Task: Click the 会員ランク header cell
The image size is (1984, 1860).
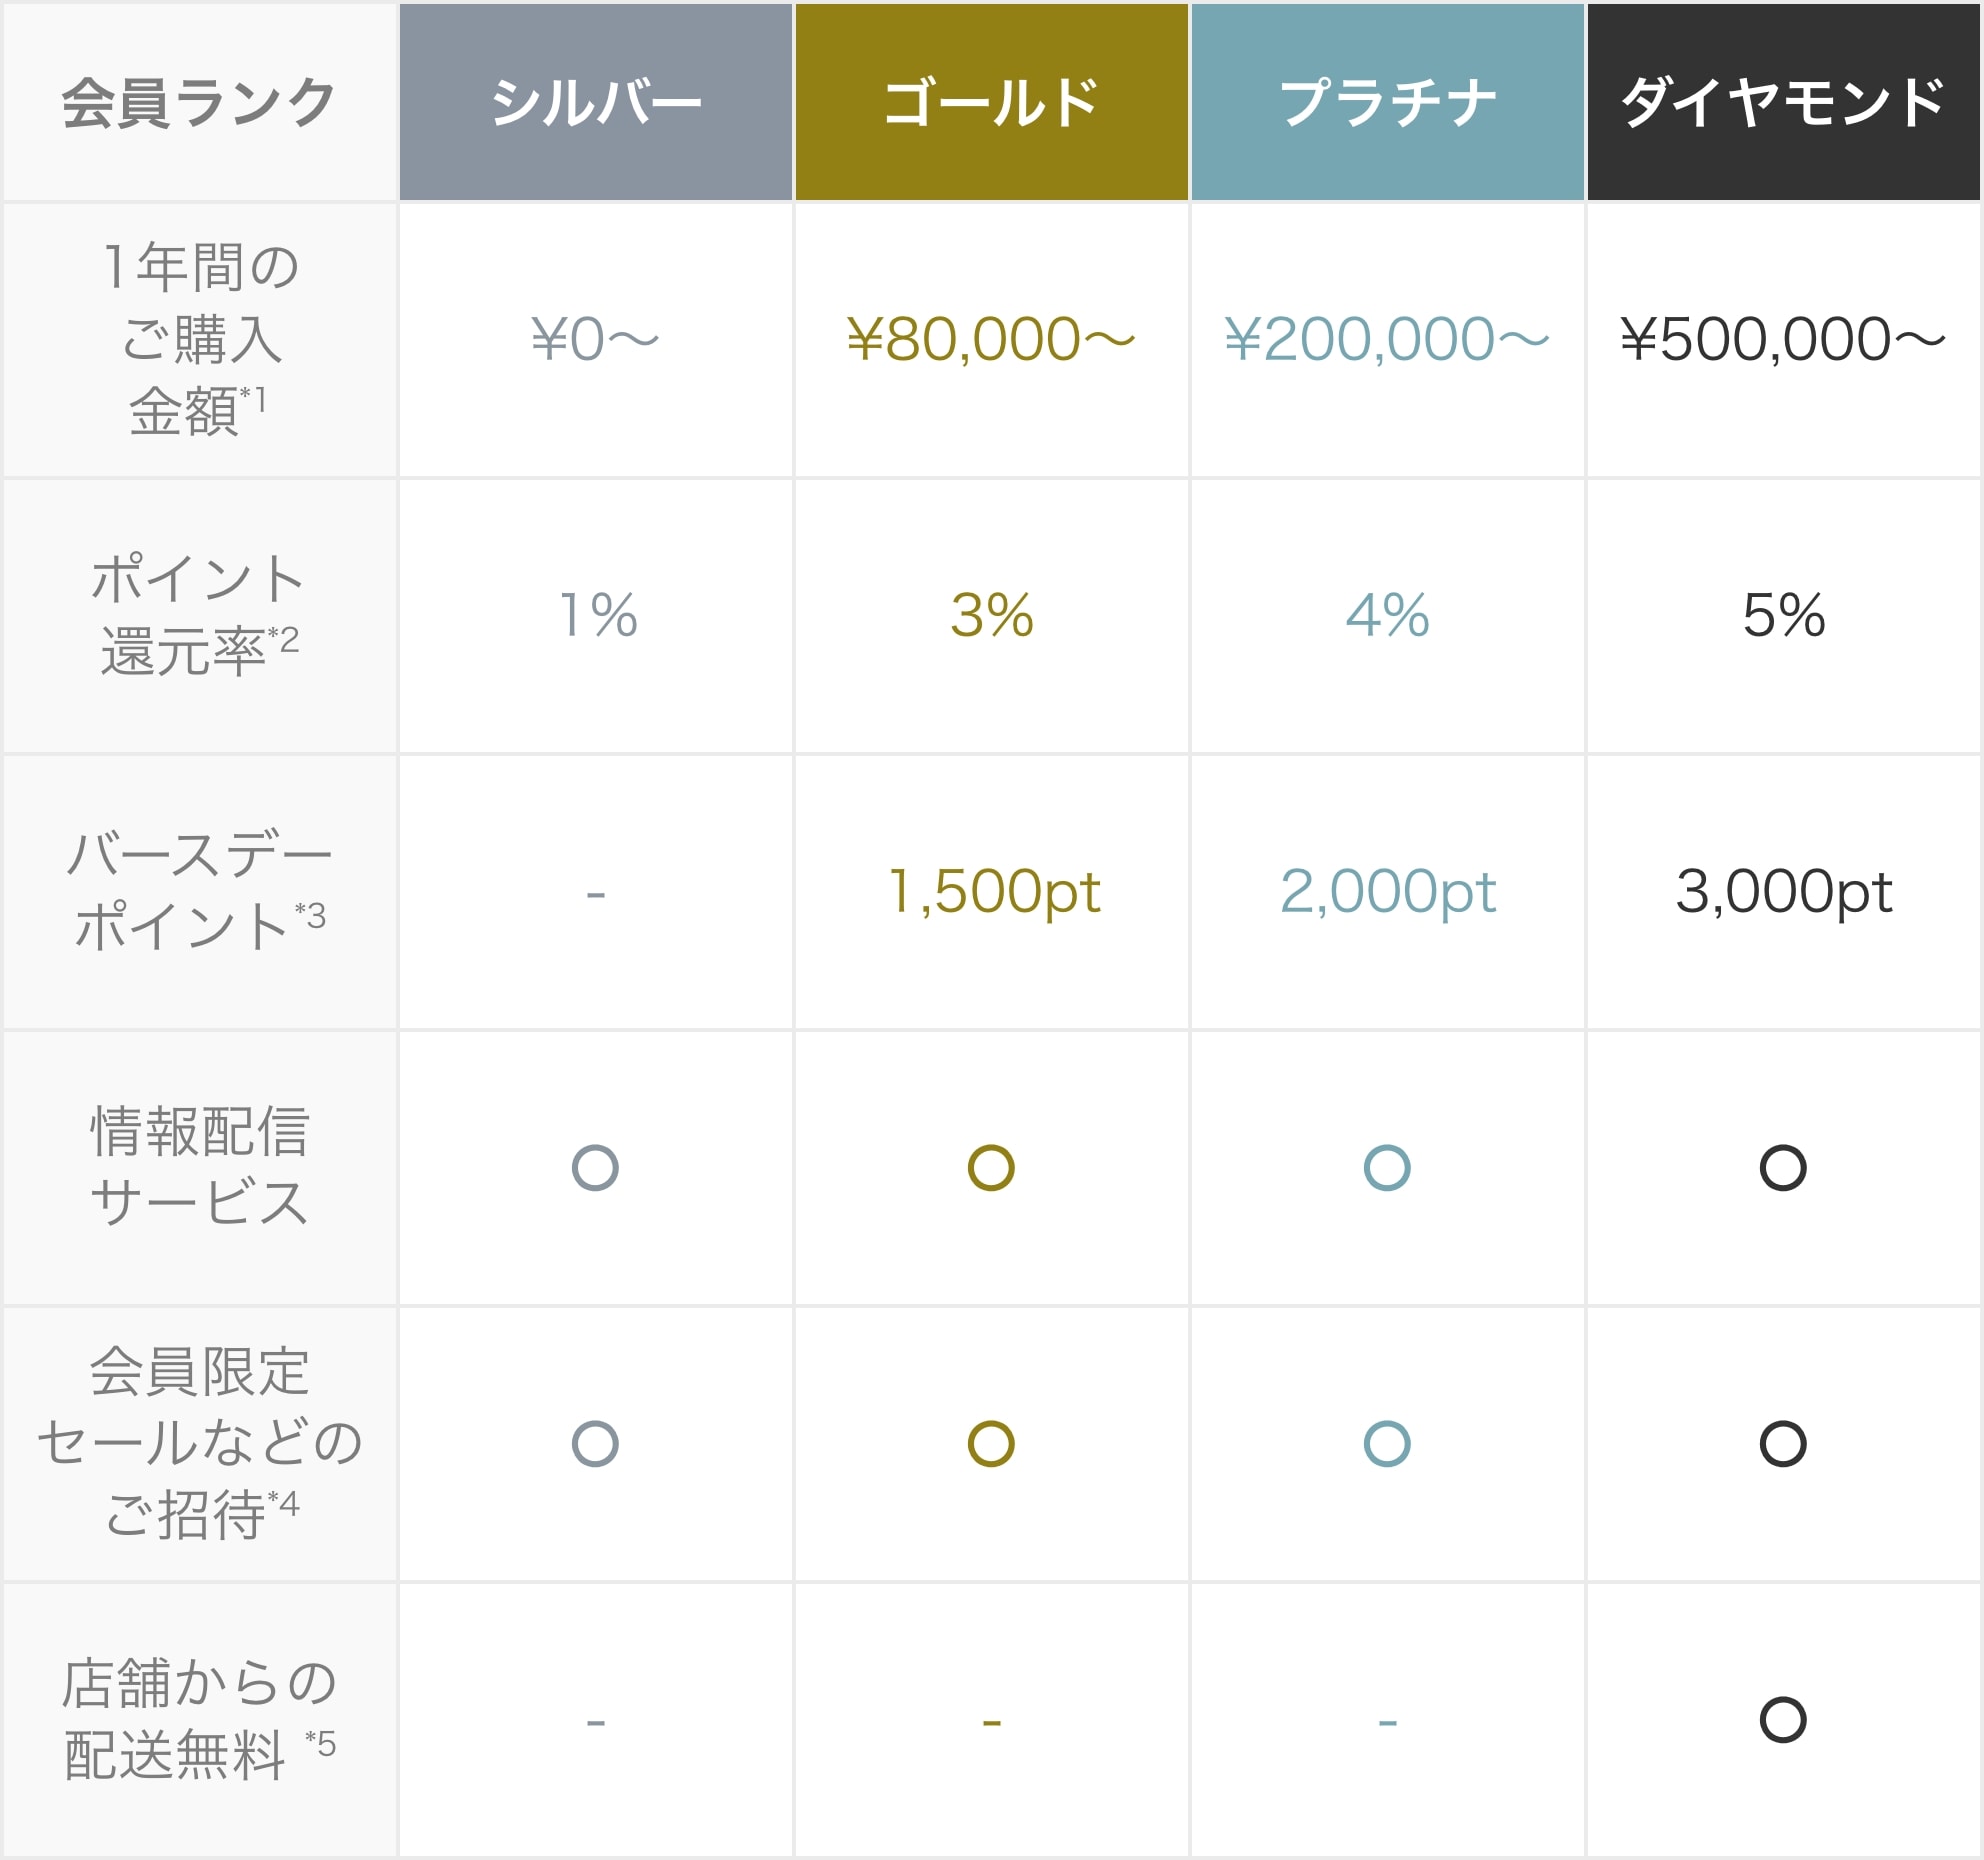Action: pyautogui.click(x=200, y=102)
